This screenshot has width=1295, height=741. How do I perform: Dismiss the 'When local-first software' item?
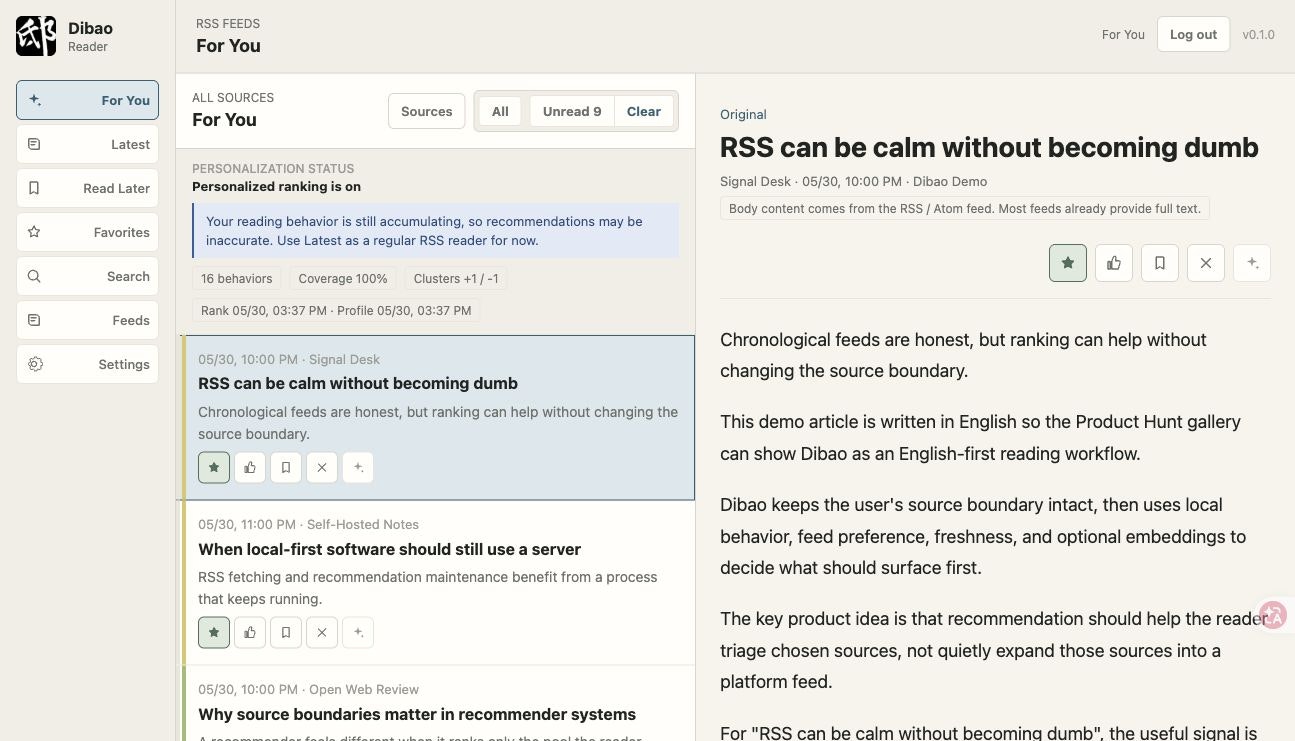point(322,632)
